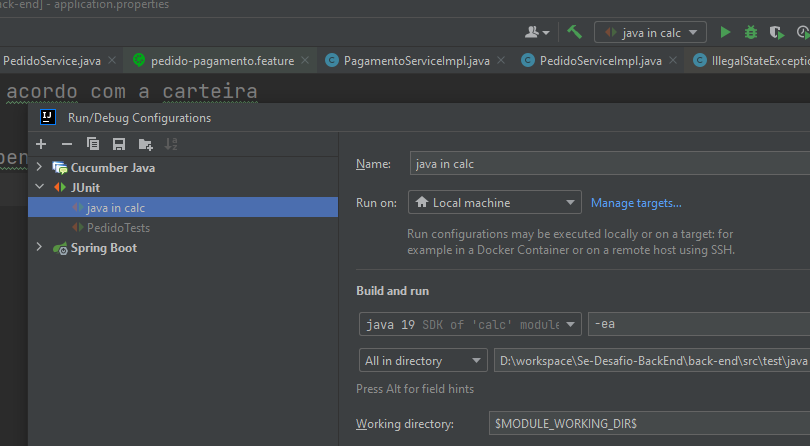Click the JUnit group icon
Screen dimensions: 810x446
pos(60,188)
